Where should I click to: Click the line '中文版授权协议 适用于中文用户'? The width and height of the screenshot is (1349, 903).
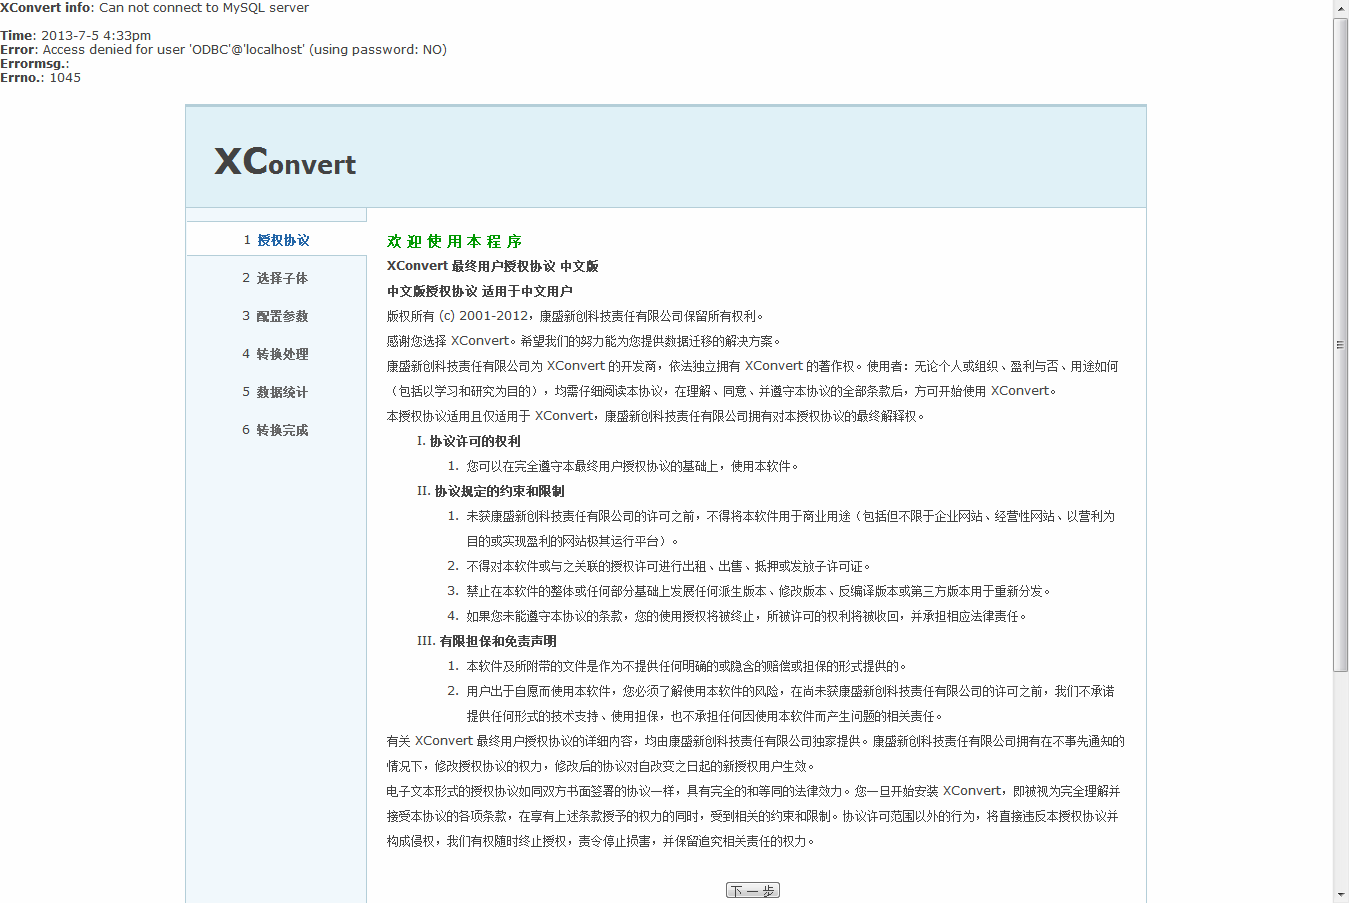pyautogui.click(x=480, y=291)
